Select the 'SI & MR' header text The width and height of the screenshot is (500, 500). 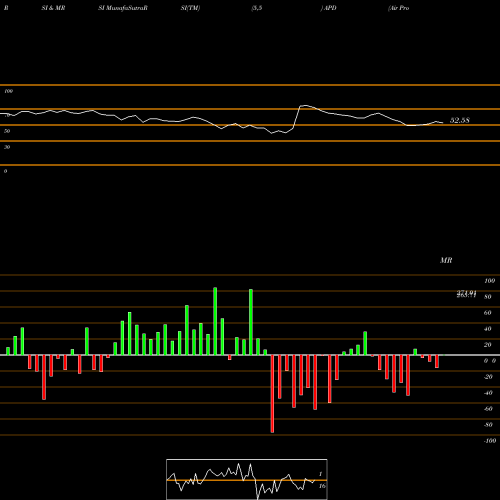tap(53, 8)
